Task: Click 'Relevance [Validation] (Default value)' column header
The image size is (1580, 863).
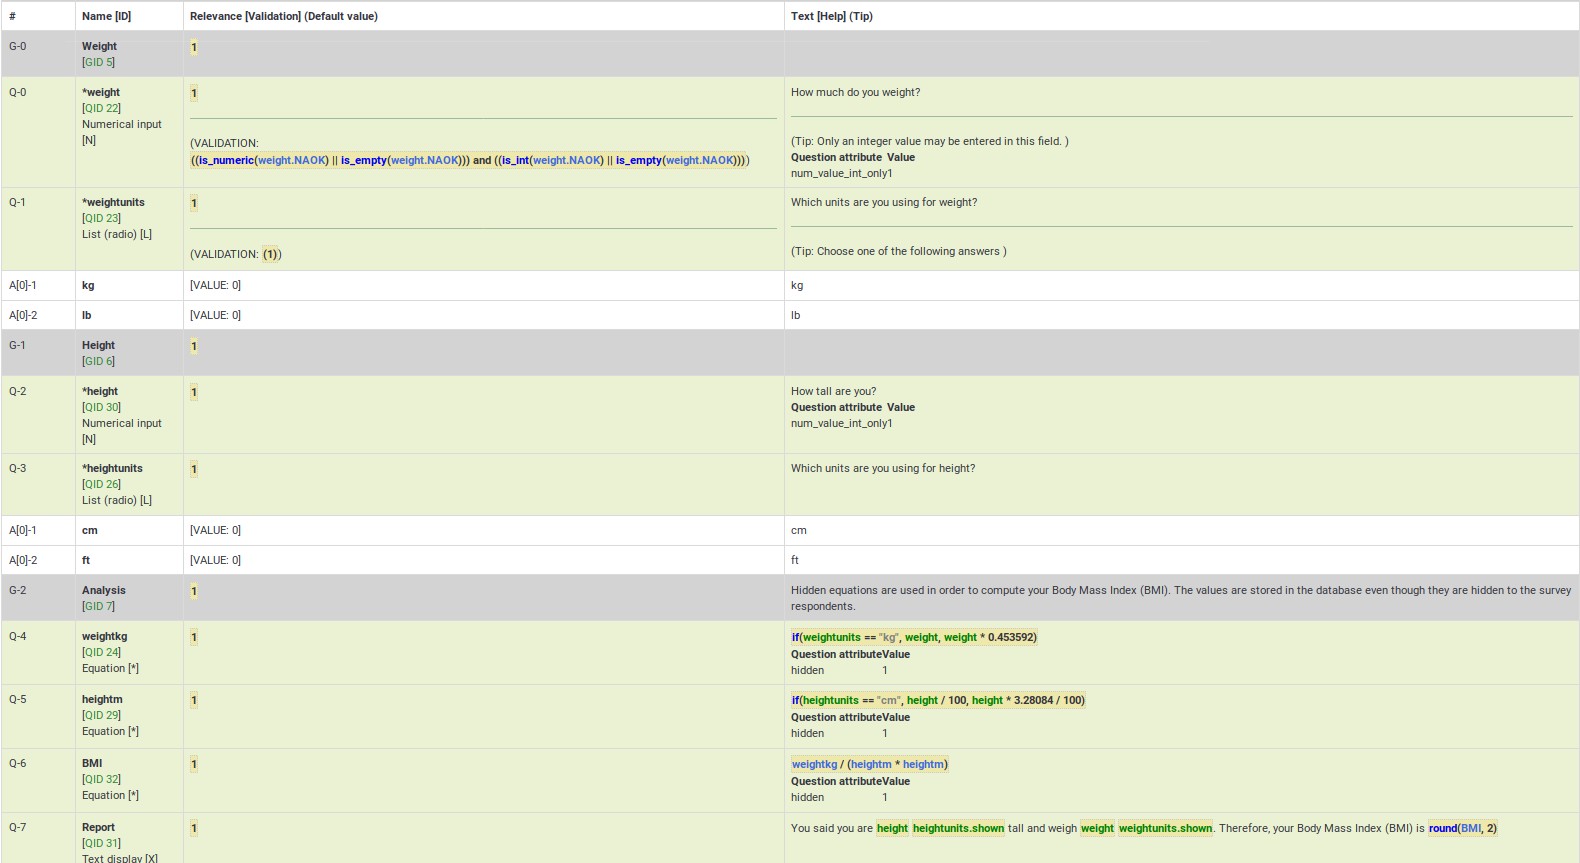Action: pyautogui.click(x=284, y=16)
